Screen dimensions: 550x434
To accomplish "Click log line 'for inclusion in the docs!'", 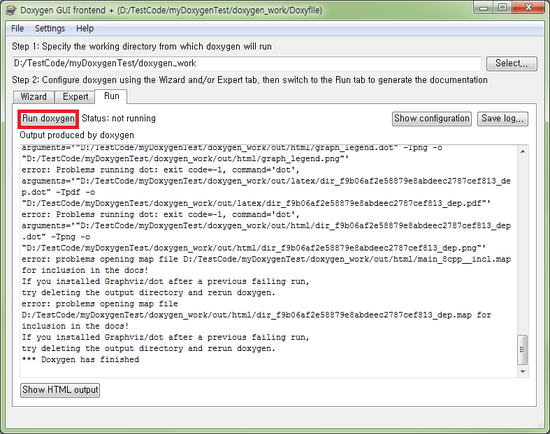I will pyautogui.click(x=85, y=271).
